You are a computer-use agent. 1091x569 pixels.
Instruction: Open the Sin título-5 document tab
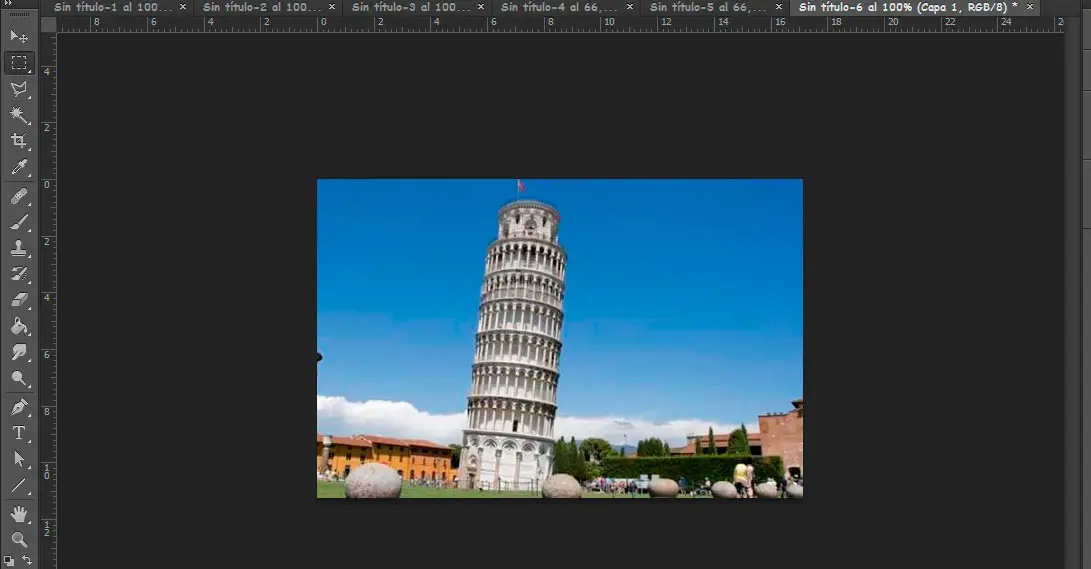pos(708,7)
